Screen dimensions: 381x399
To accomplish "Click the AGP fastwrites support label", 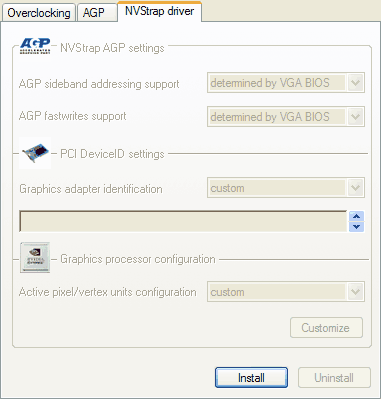I will 73,116.
